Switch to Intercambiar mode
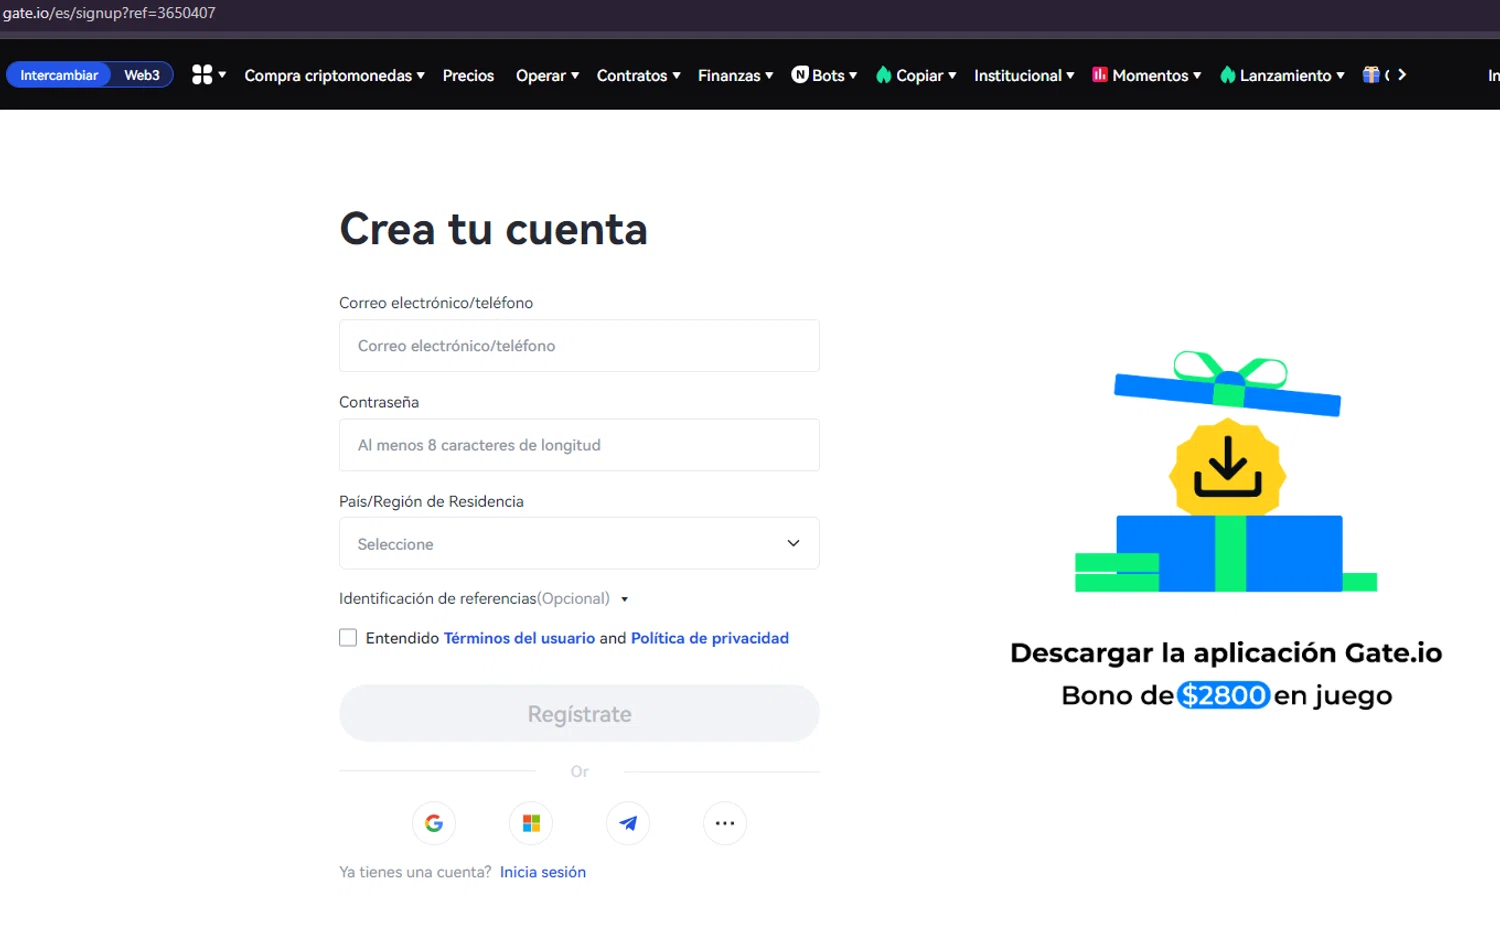Viewport: 1500px width, 940px height. click(59, 75)
